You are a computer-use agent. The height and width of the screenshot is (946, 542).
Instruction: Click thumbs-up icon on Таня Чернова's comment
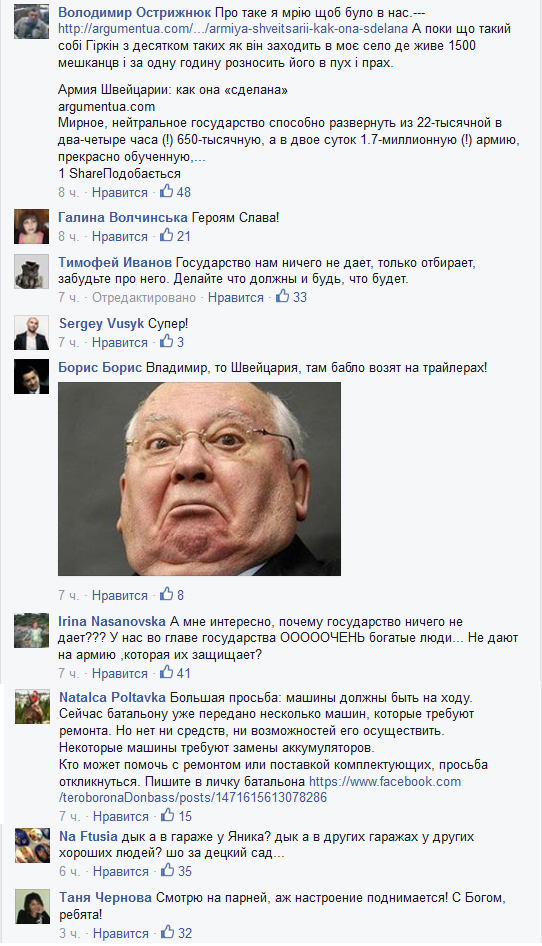[x=168, y=932]
